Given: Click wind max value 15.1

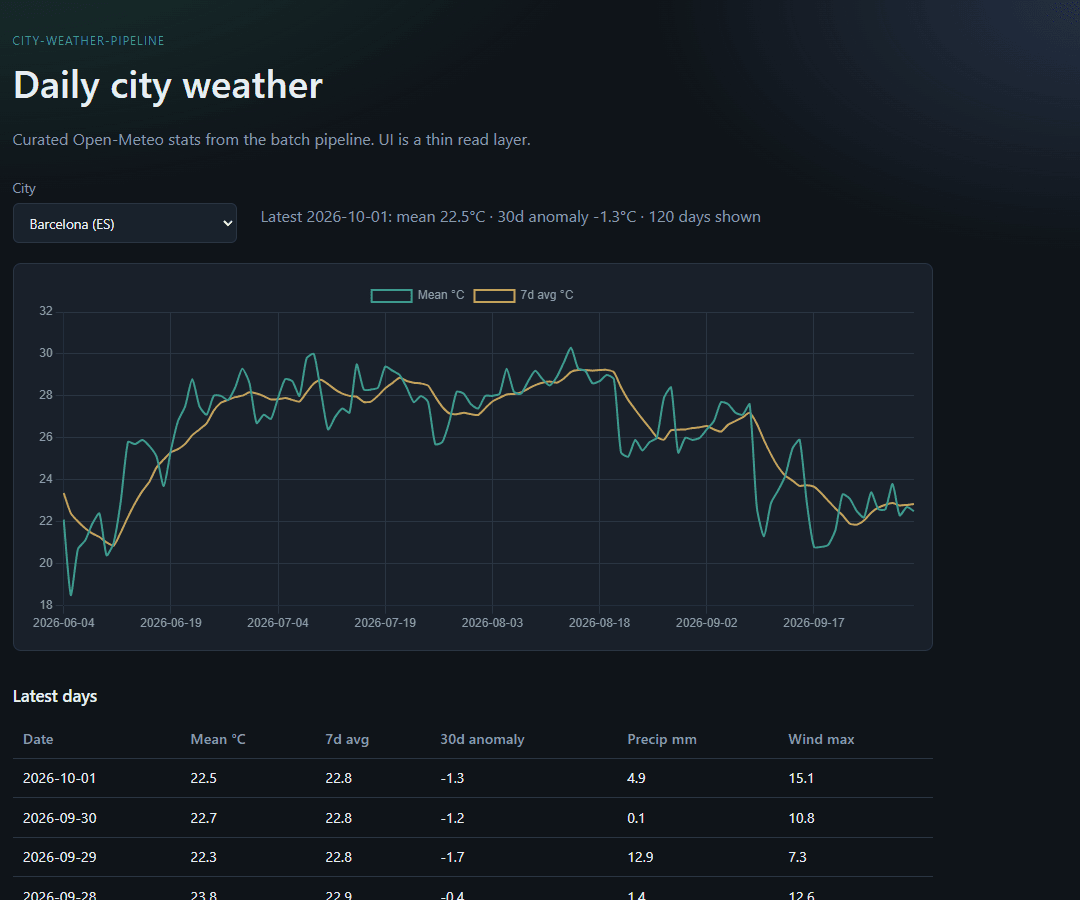Looking at the screenshot, I should pyautogui.click(x=801, y=778).
